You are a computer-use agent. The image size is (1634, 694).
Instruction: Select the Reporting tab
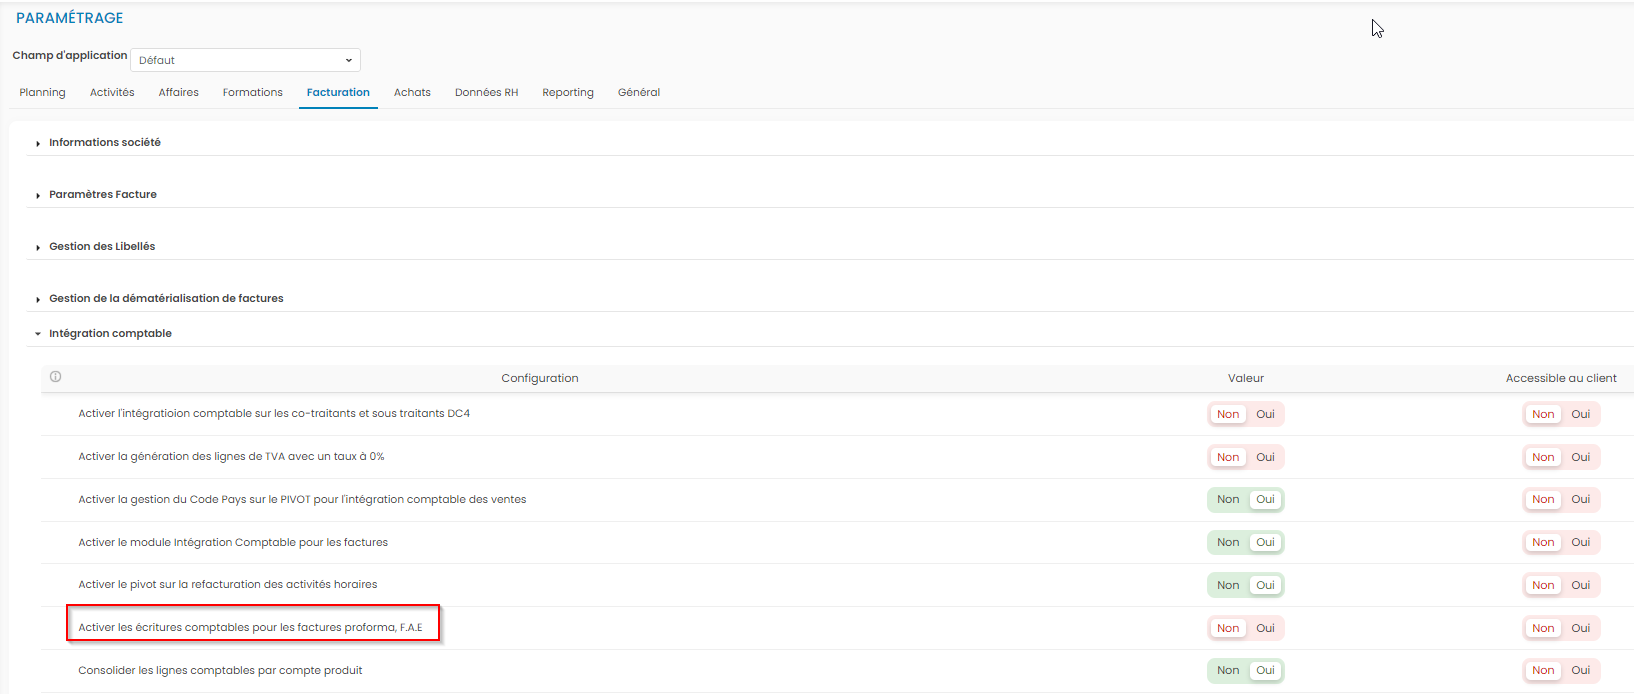(x=567, y=93)
